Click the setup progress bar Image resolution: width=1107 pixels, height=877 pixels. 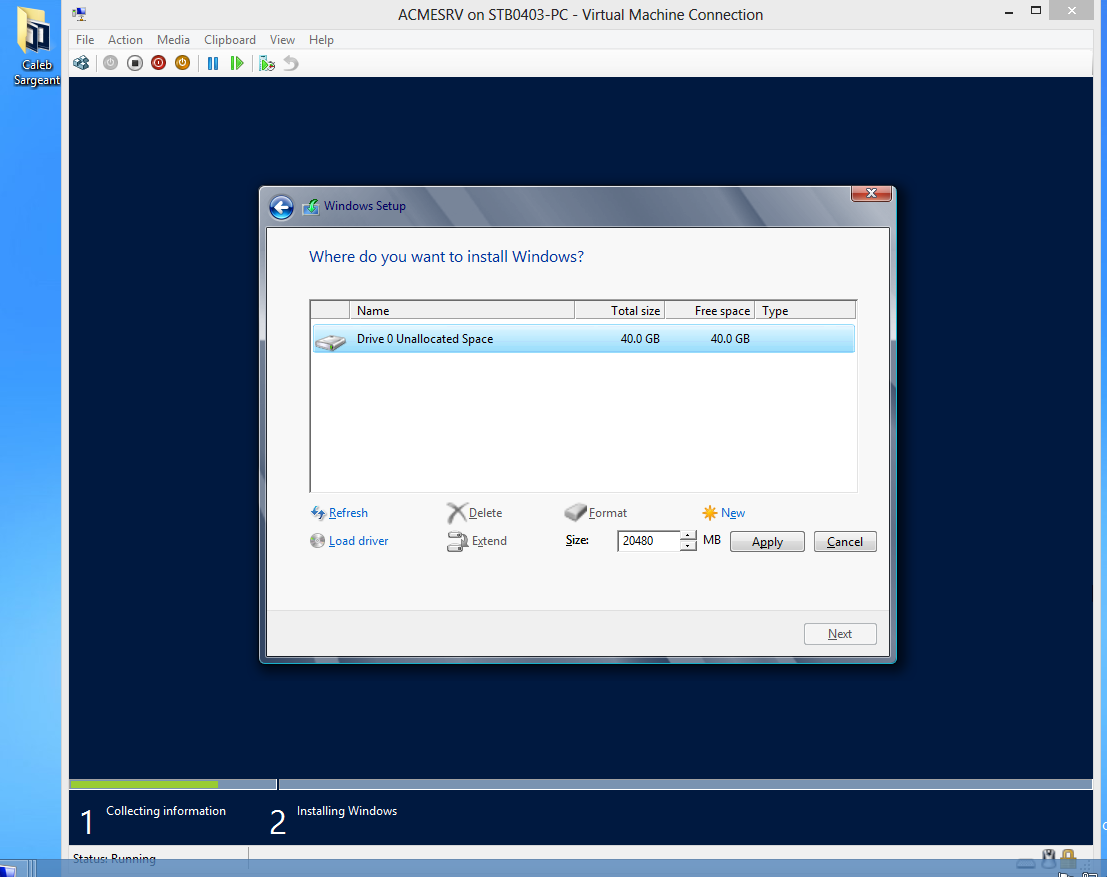(580, 784)
